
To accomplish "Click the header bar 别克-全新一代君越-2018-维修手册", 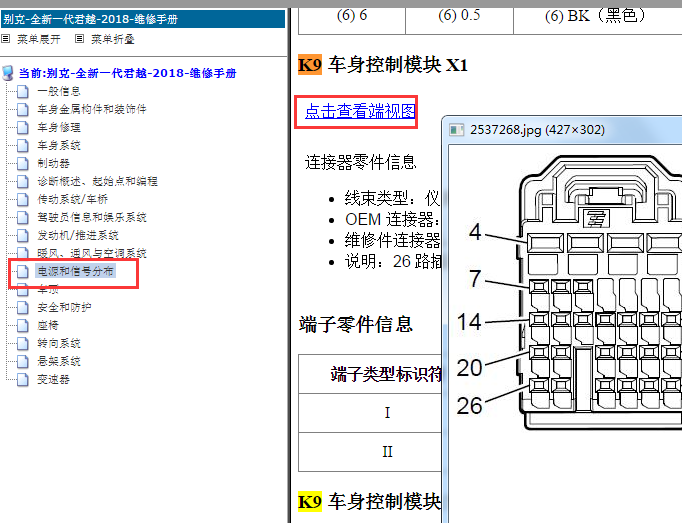I will [x=143, y=19].
